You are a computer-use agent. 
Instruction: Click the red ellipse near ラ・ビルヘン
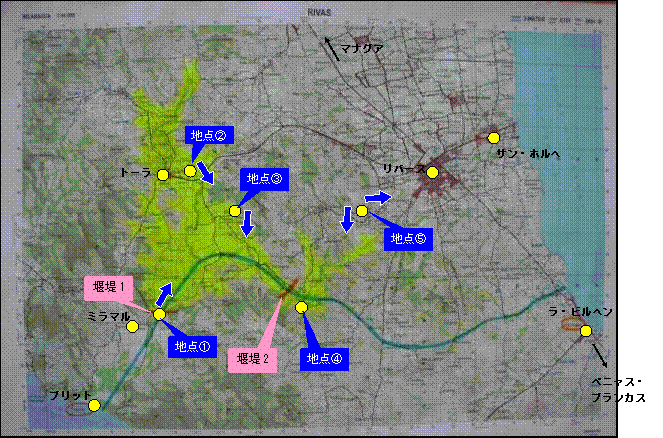[x=573, y=324]
